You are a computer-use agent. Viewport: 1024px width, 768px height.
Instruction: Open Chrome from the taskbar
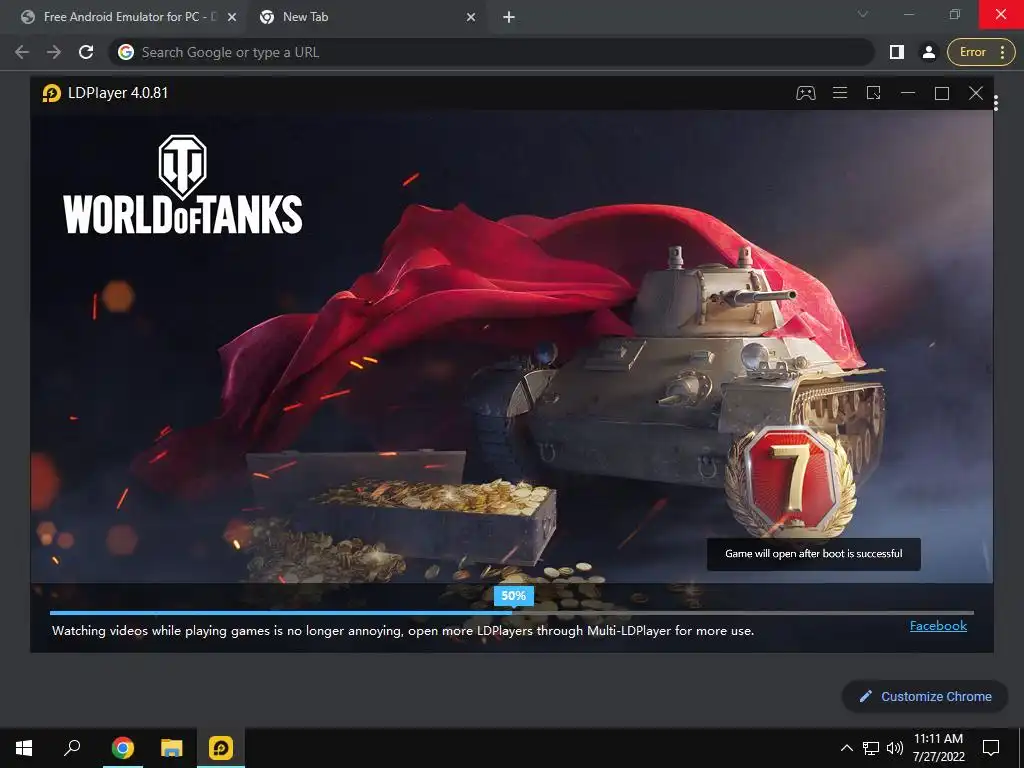(x=123, y=748)
